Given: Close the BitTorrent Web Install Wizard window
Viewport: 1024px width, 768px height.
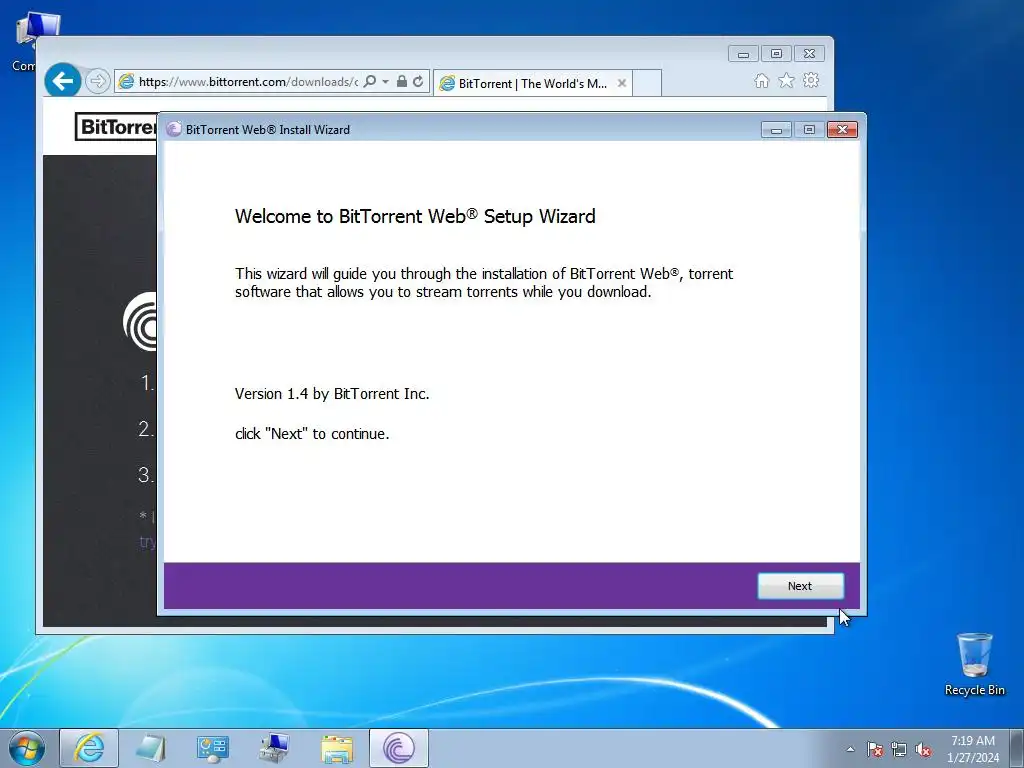Looking at the screenshot, I should click(842, 129).
